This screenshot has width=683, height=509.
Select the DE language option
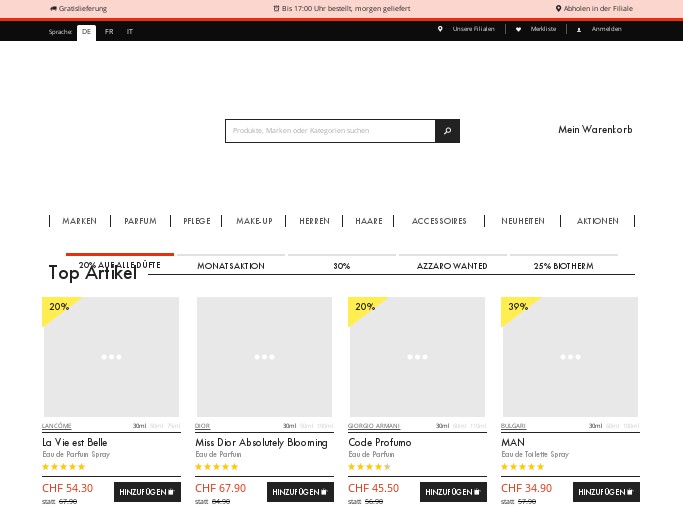point(86,32)
